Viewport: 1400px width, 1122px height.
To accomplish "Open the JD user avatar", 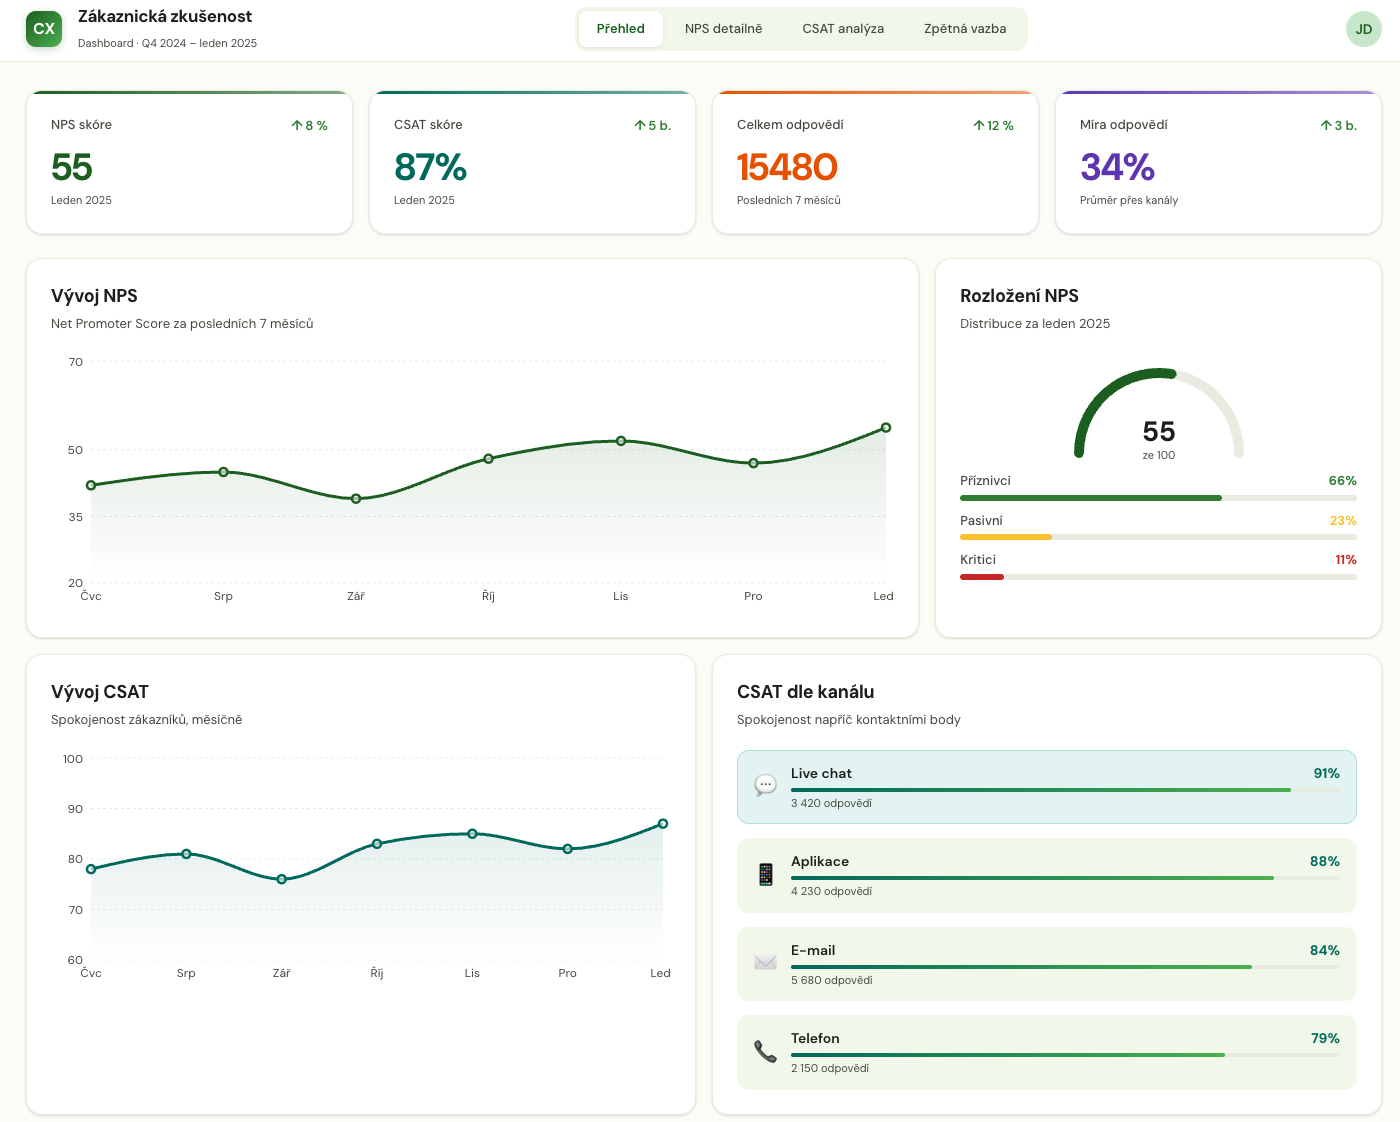I will tap(1363, 29).
